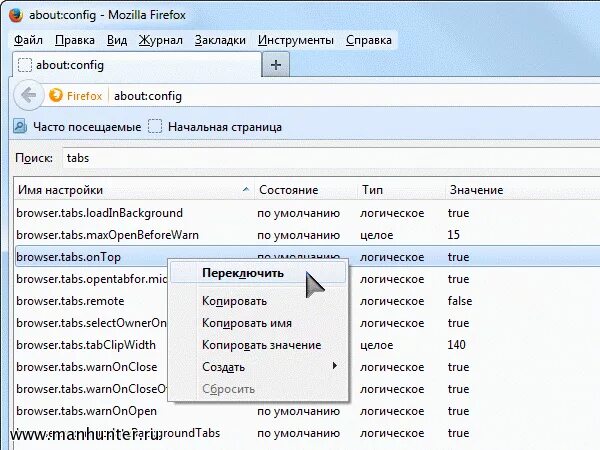Click the Firefox logo in title bar
Image resolution: width=600 pixels, height=450 pixels.
pyautogui.click(x=16, y=15)
